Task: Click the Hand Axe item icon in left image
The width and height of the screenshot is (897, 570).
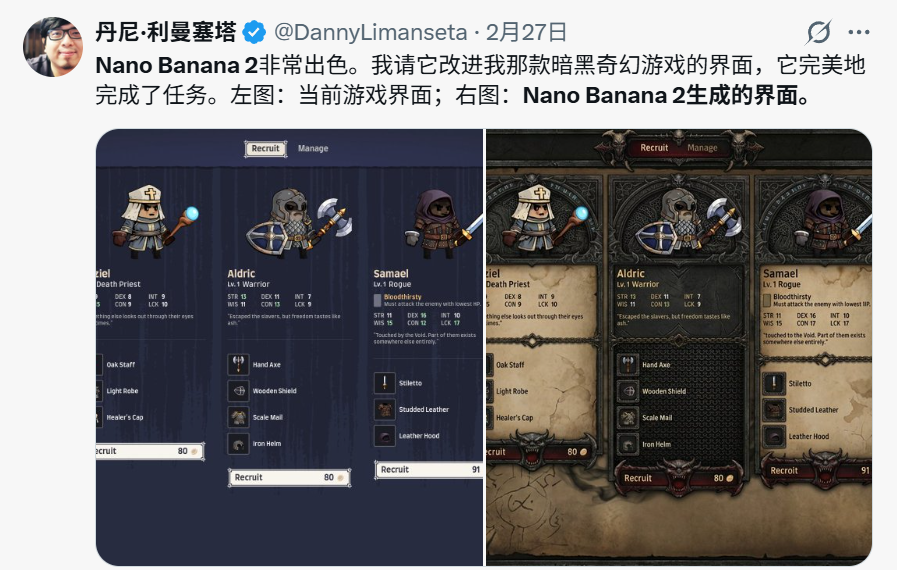Action: (x=239, y=364)
